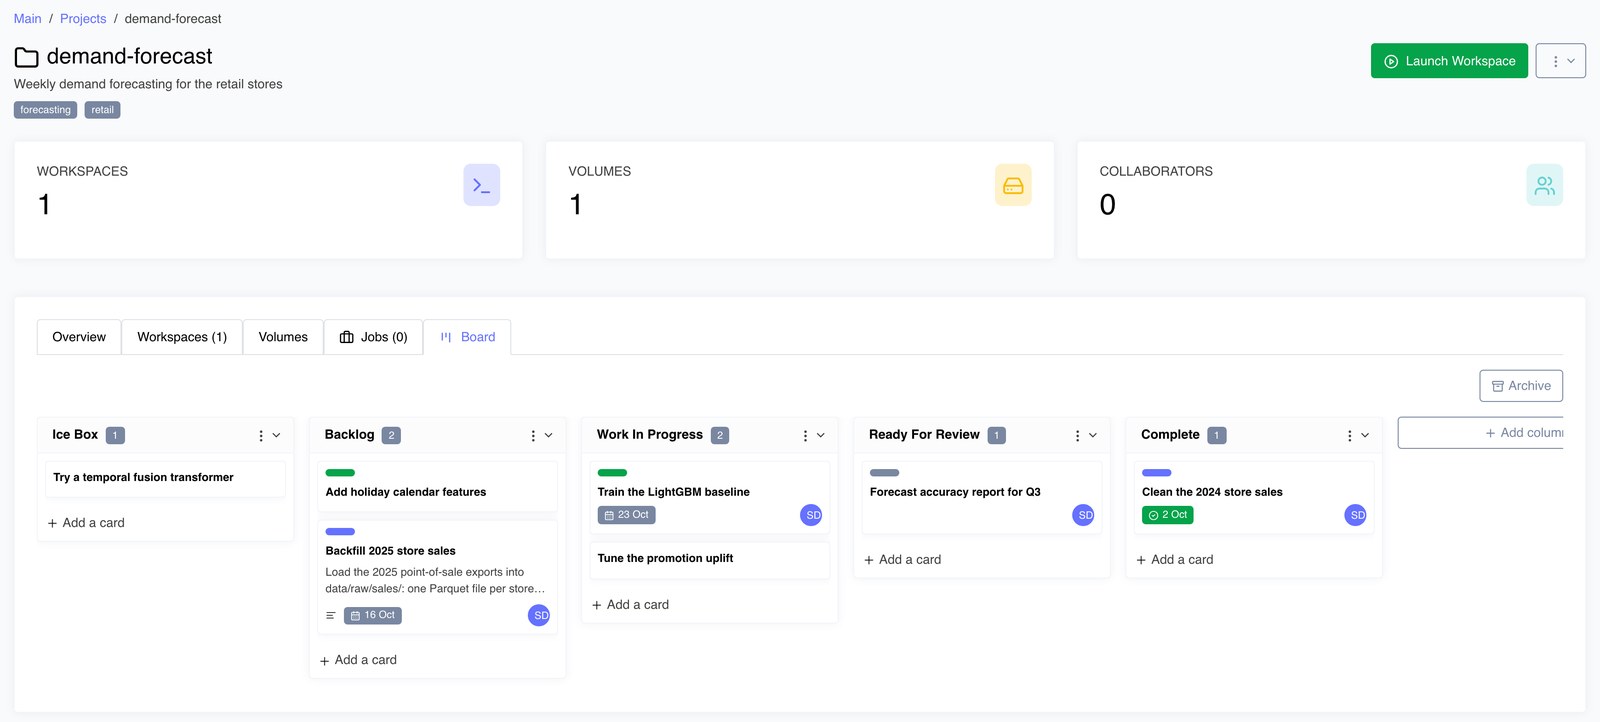Open the Ready For Review column menu
Image resolution: width=1600 pixels, height=722 pixels.
click(1085, 435)
